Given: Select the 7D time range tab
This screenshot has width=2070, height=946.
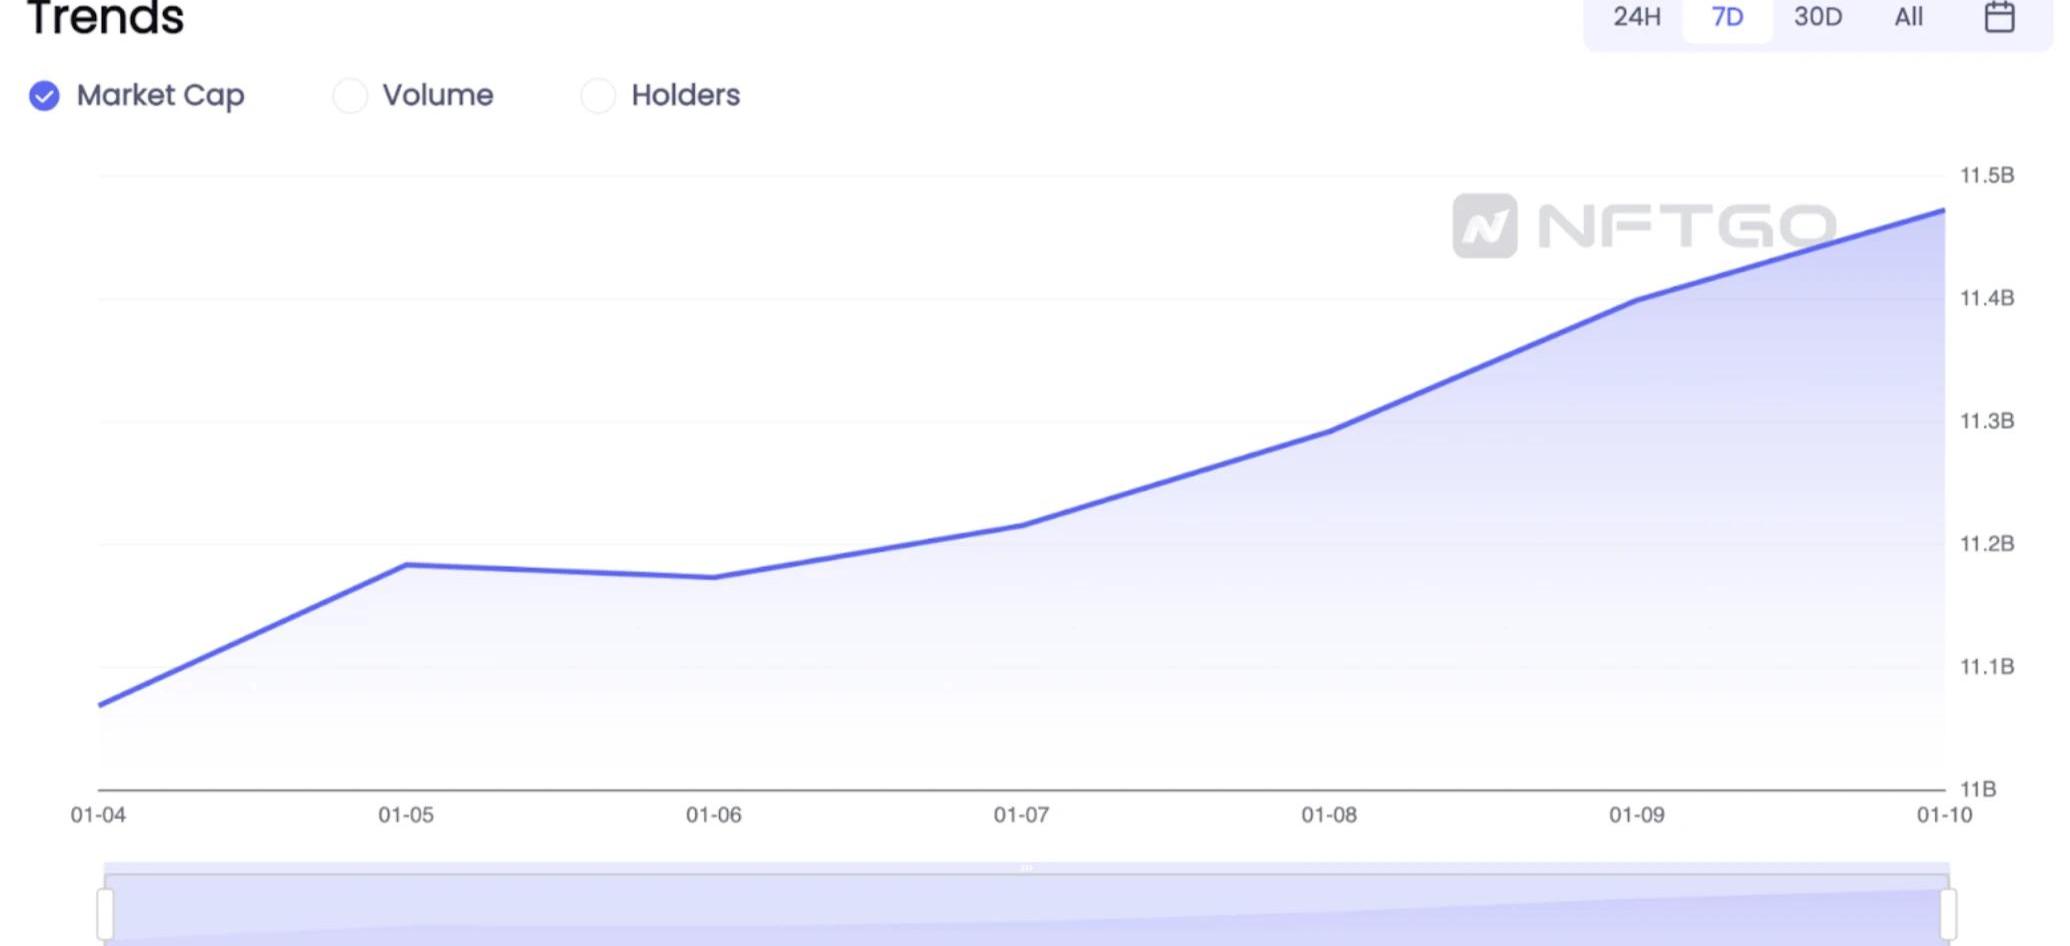Looking at the screenshot, I should pyautogui.click(x=1727, y=17).
